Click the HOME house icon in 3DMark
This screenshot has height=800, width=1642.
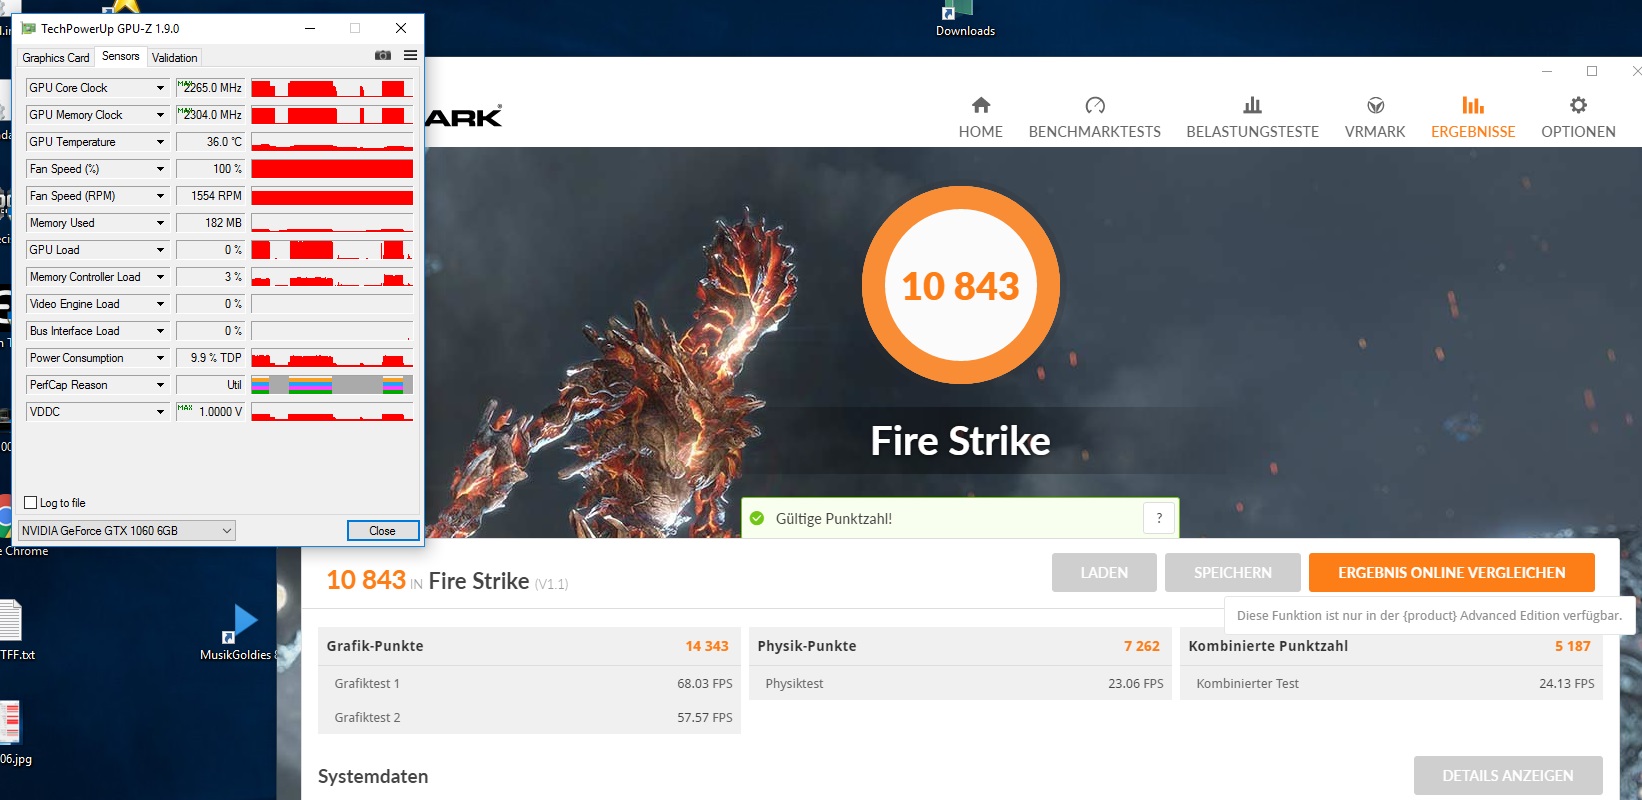pyautogui.click(x=981, y=105)
